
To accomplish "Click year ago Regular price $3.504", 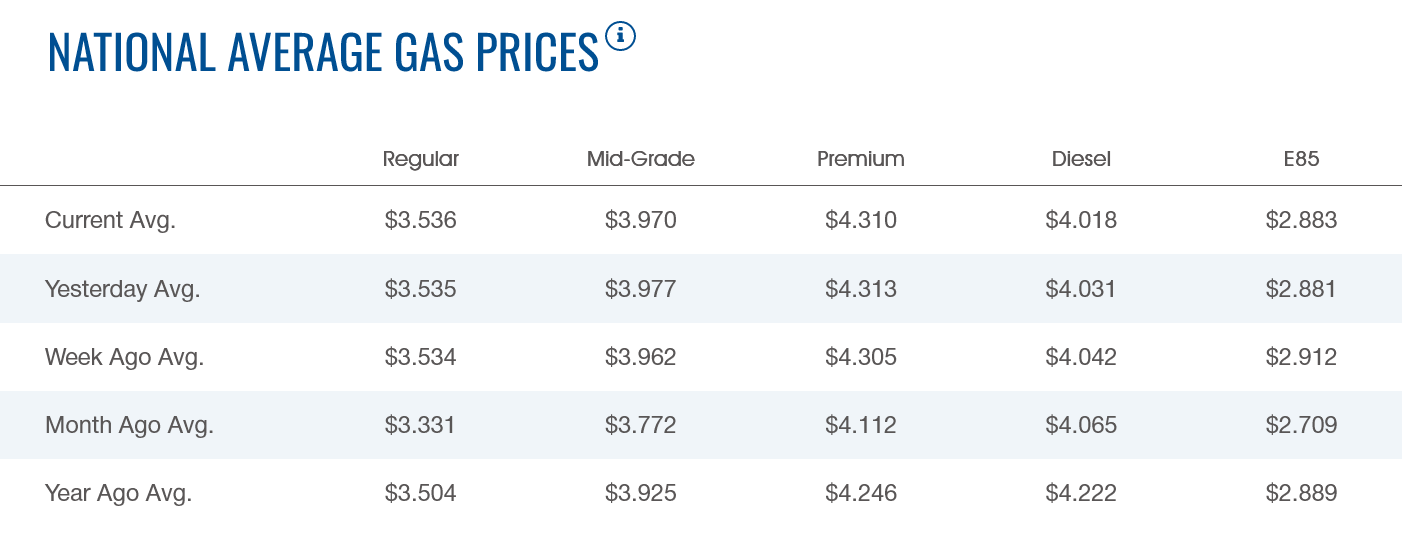I will (421, 493).
